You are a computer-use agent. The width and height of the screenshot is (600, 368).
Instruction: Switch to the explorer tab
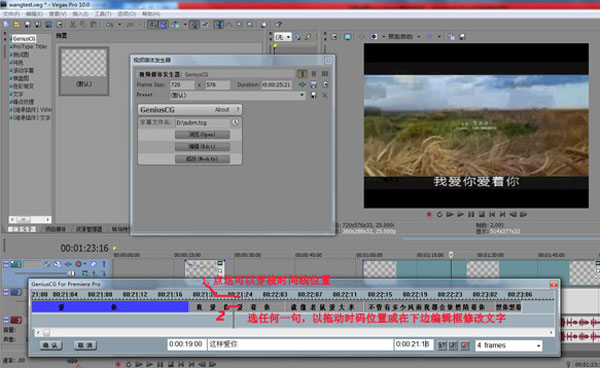tap(88, 229)
